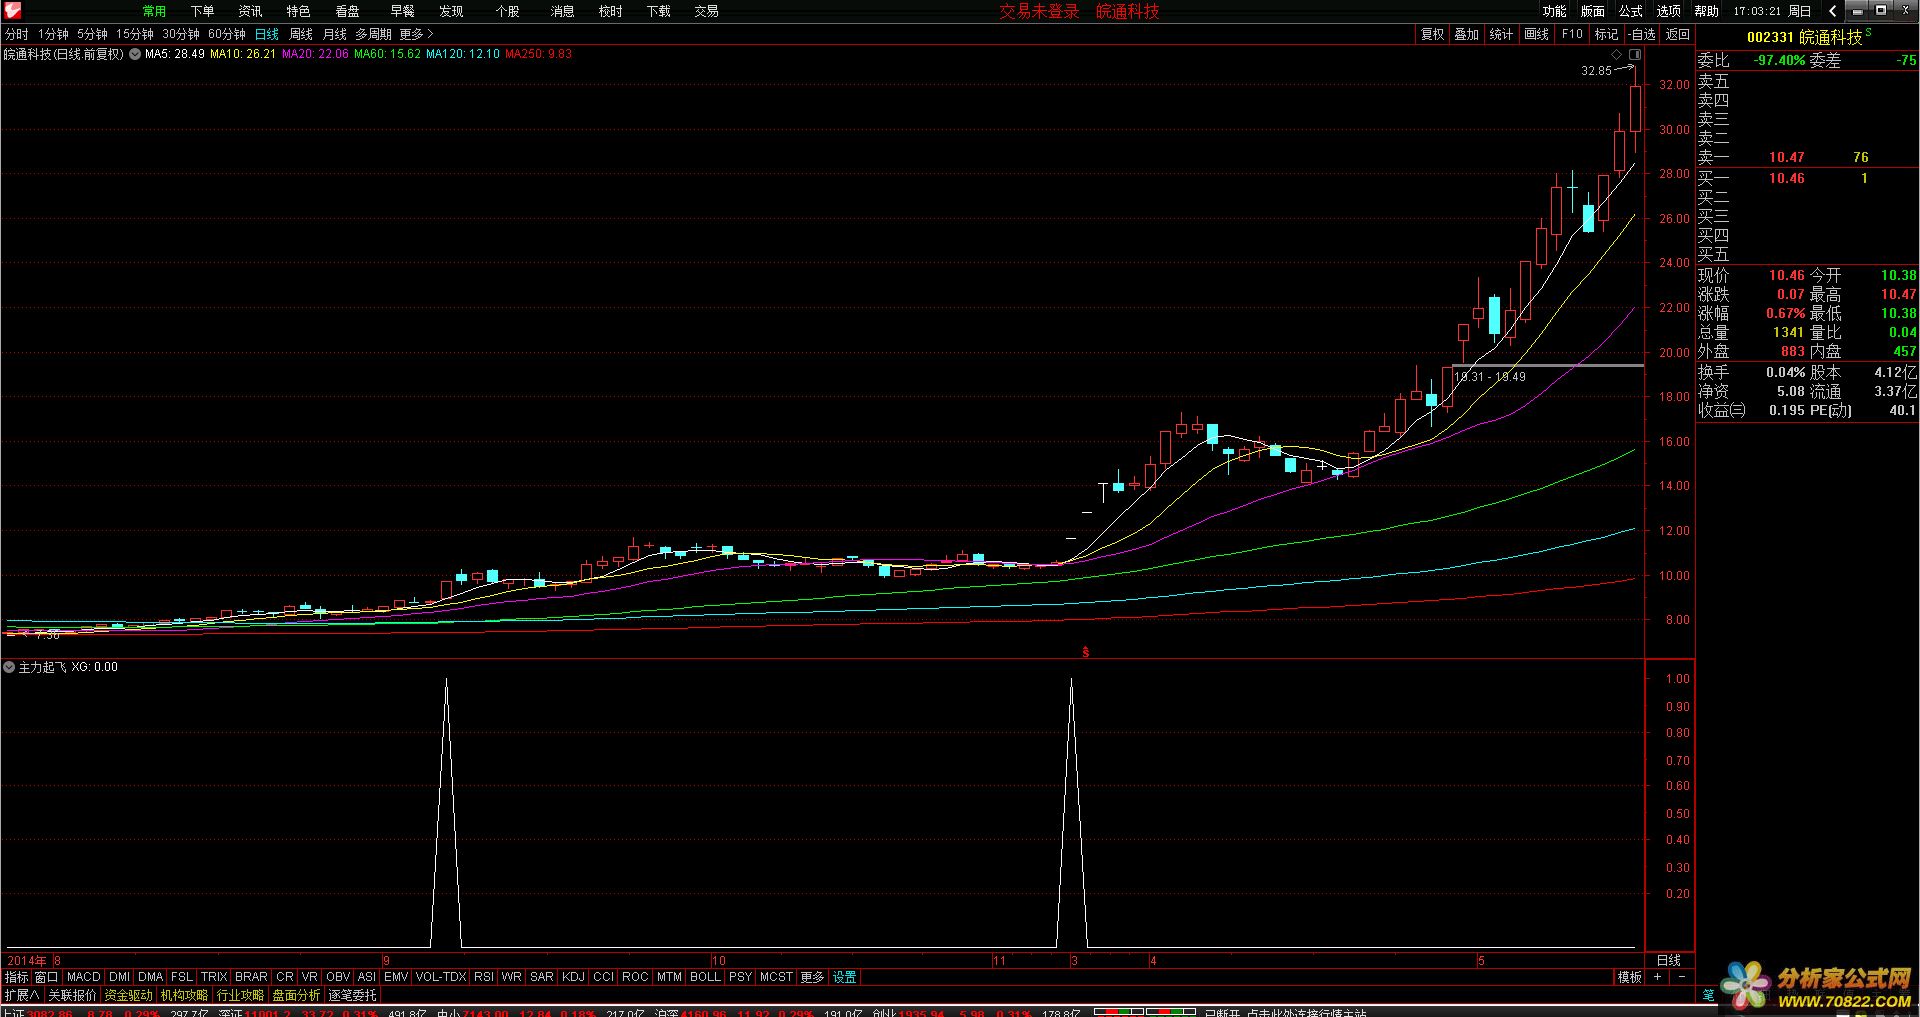Open the 选项 menu
This screenshot has width=1920, height=1017.
click(1669, 11)
